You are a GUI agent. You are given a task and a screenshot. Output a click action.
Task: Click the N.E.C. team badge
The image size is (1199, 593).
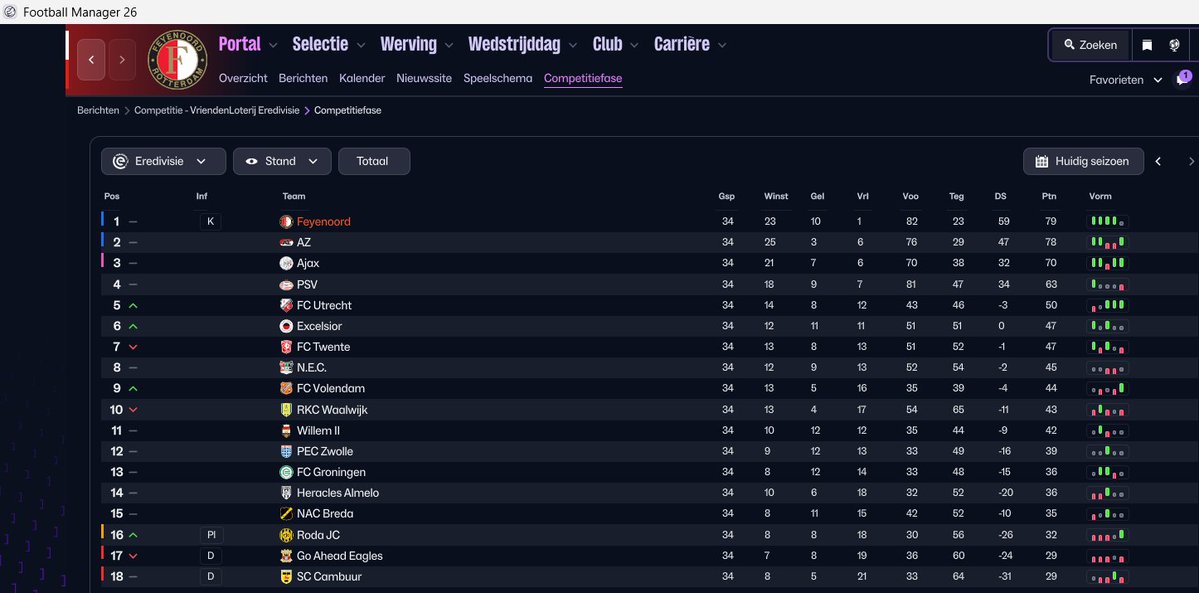point(286,368)
